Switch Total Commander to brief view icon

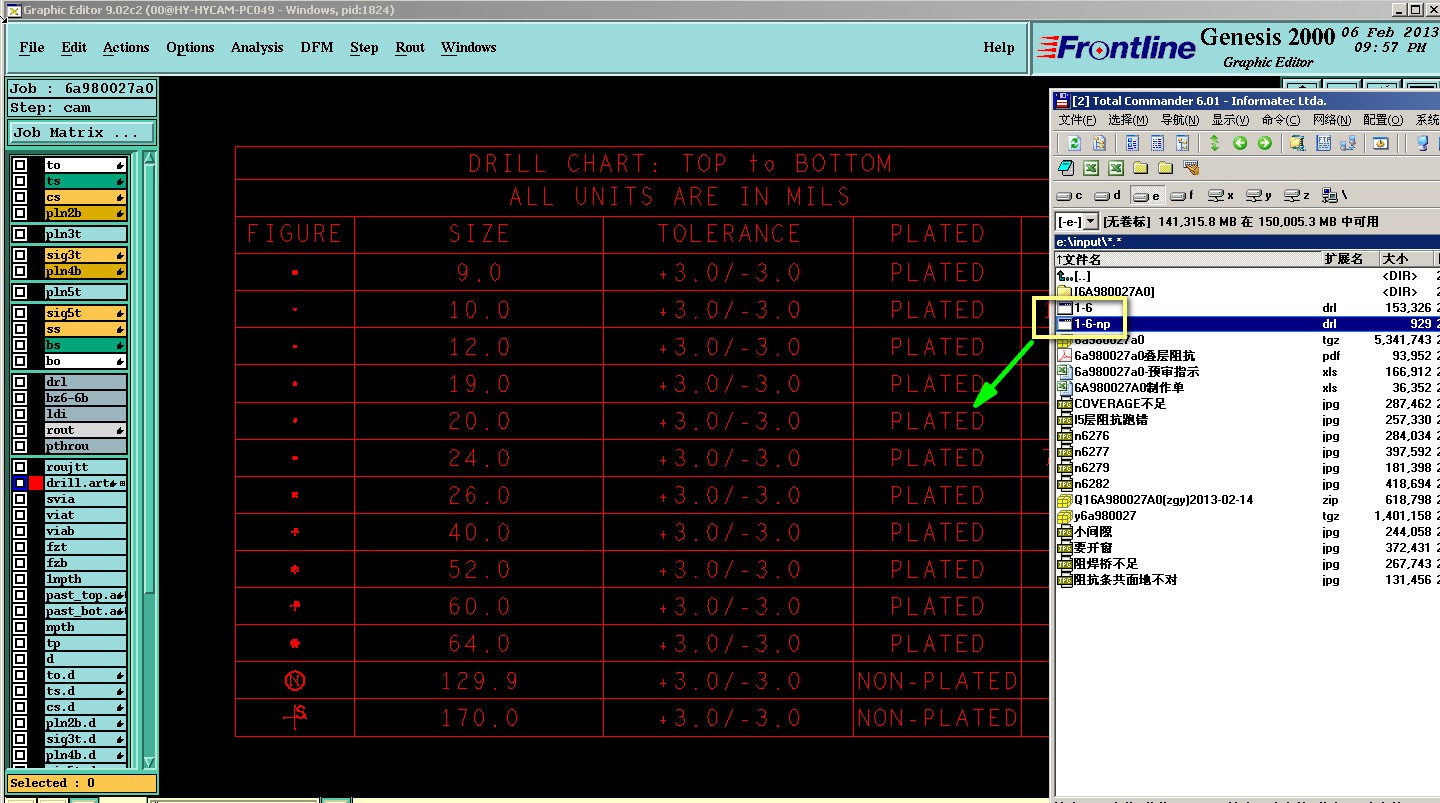coord(1132,143)
